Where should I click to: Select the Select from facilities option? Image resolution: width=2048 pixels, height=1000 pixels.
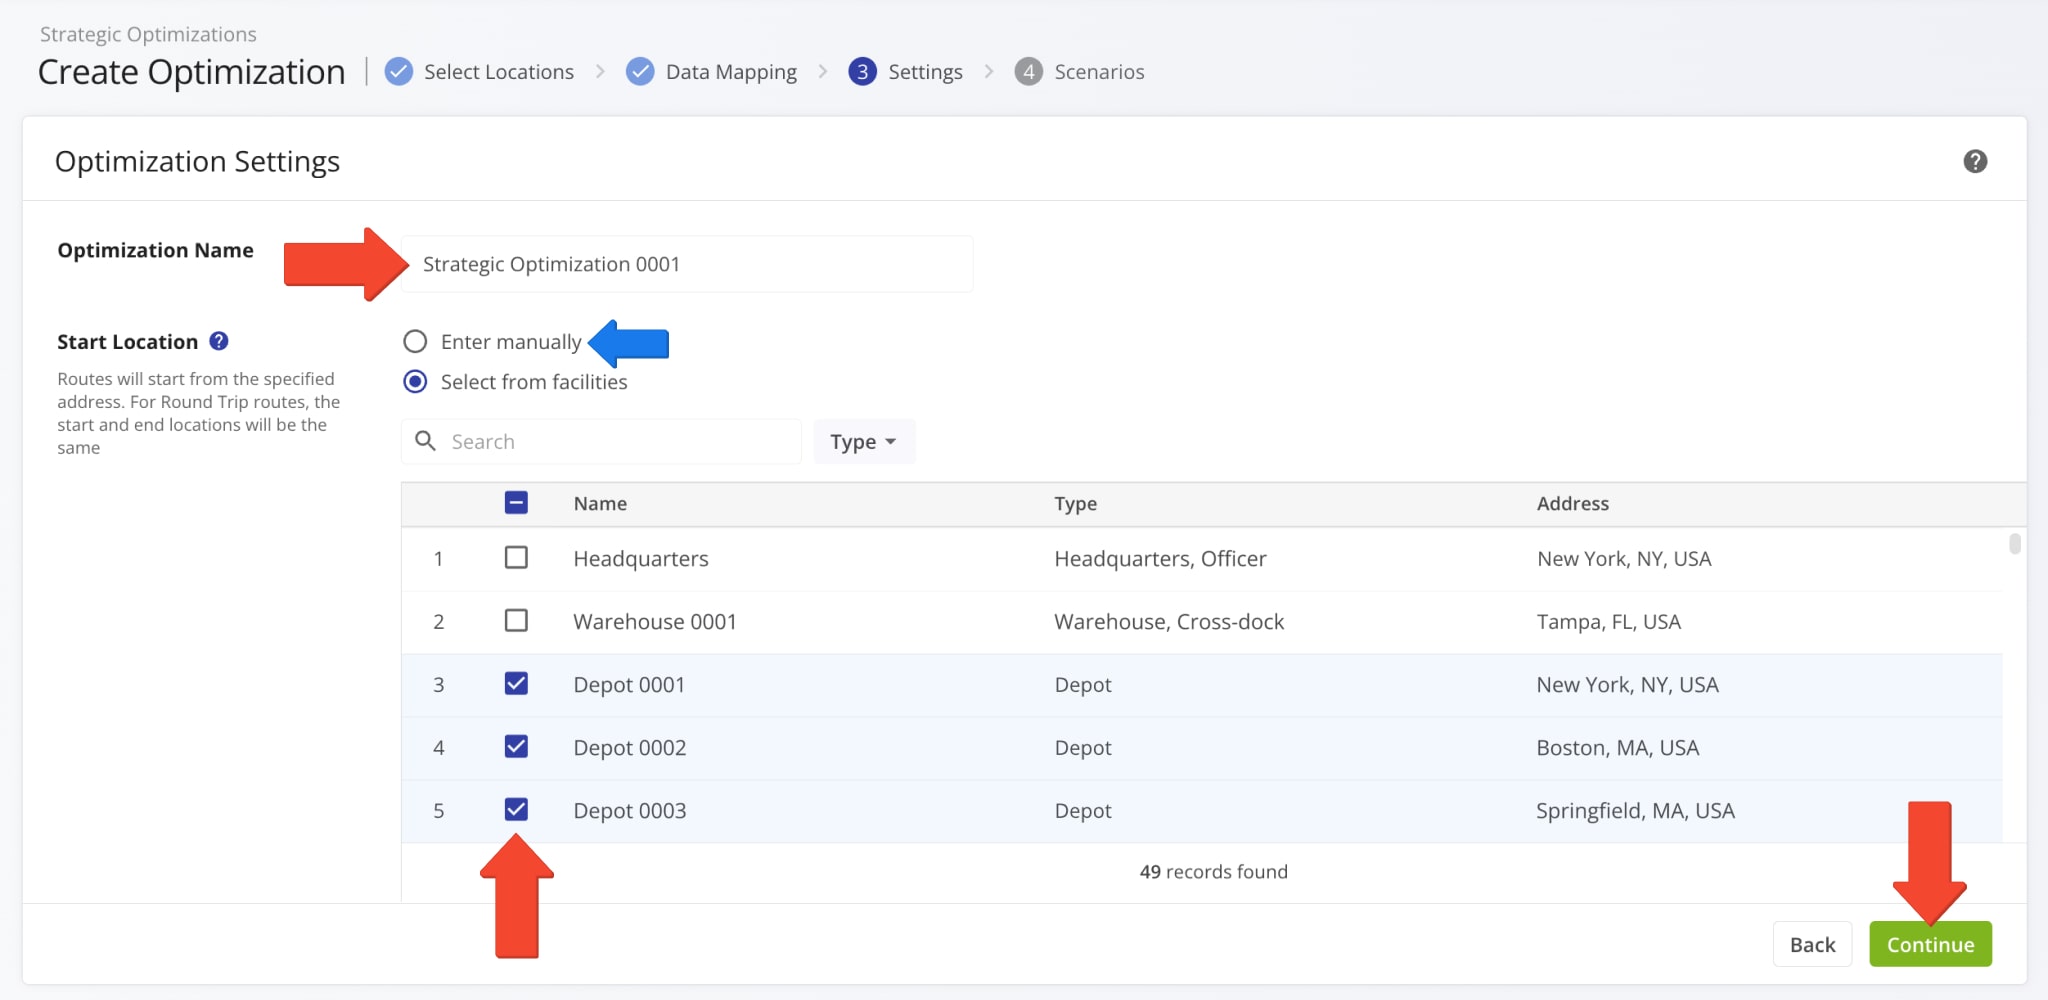(415, 381)
